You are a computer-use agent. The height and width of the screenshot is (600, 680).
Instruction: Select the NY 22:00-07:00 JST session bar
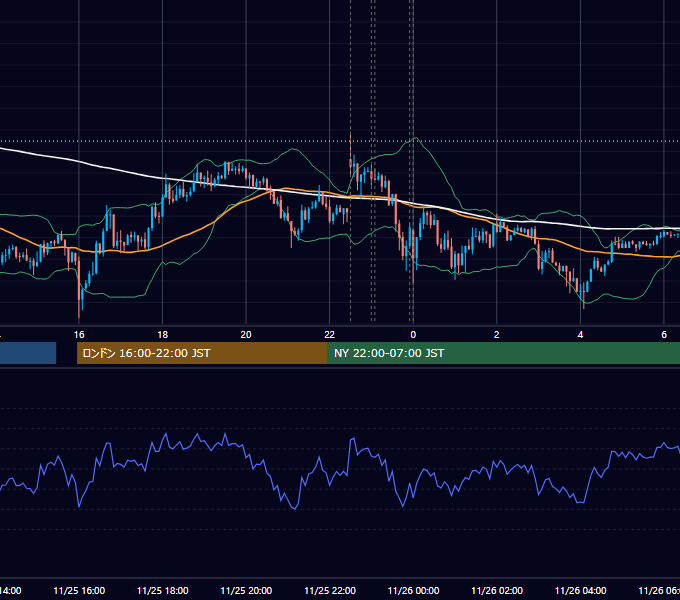click(x=503, y=353)
